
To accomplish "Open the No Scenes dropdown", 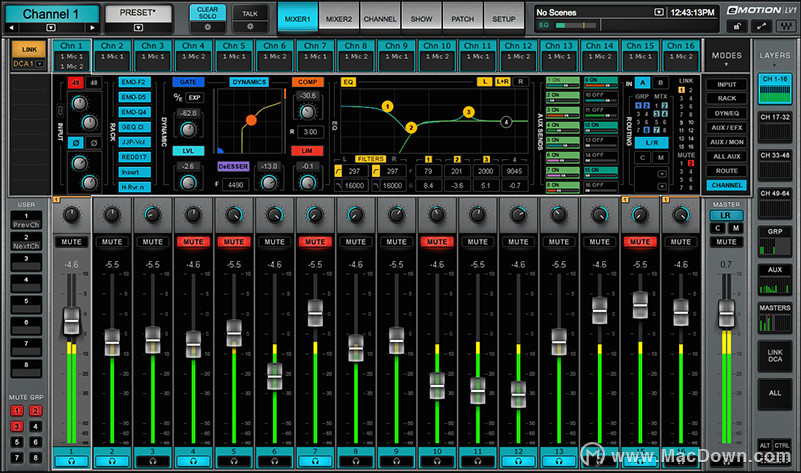I will [659, 12].
